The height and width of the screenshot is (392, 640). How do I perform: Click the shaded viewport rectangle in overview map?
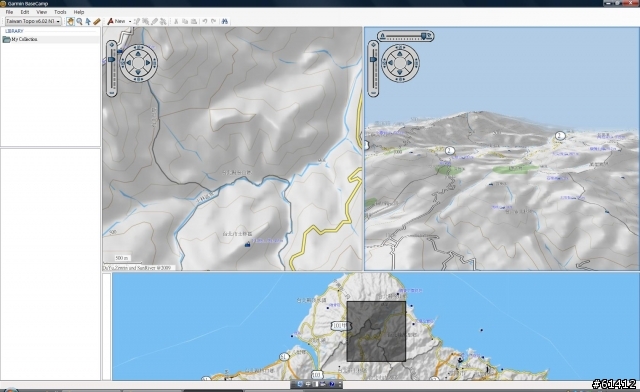point(376,331)
